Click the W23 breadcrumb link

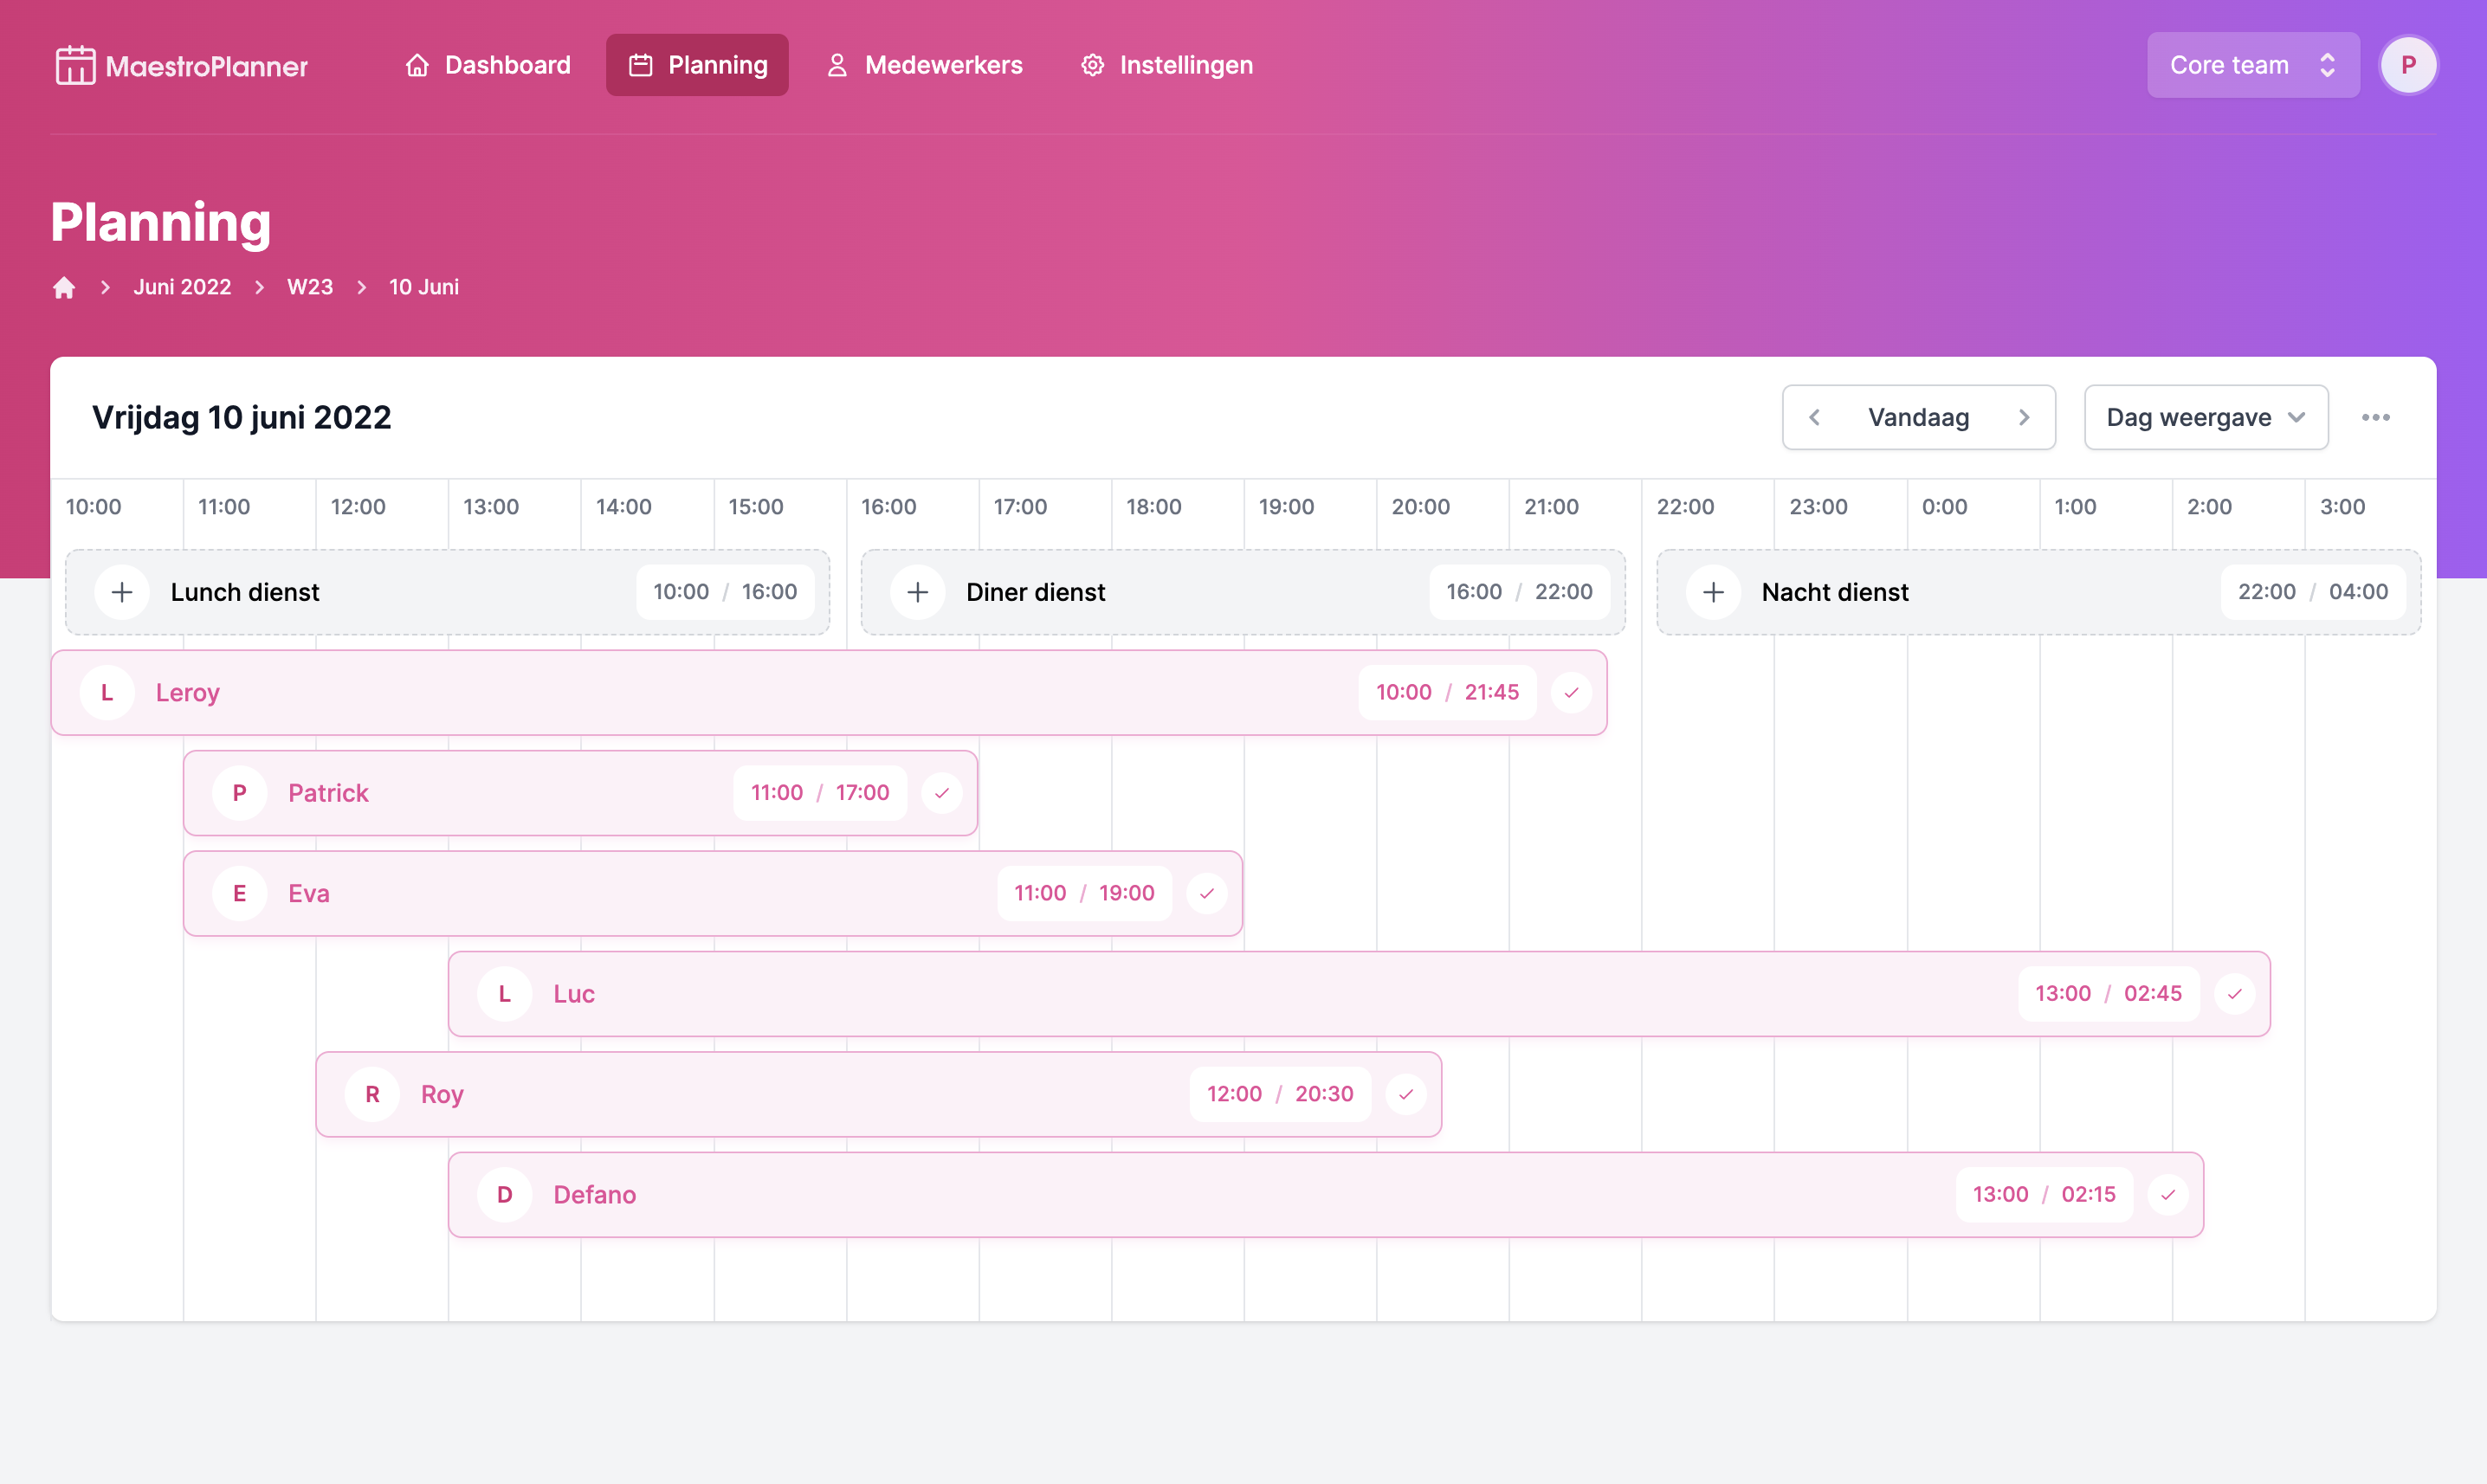(310, 288)
